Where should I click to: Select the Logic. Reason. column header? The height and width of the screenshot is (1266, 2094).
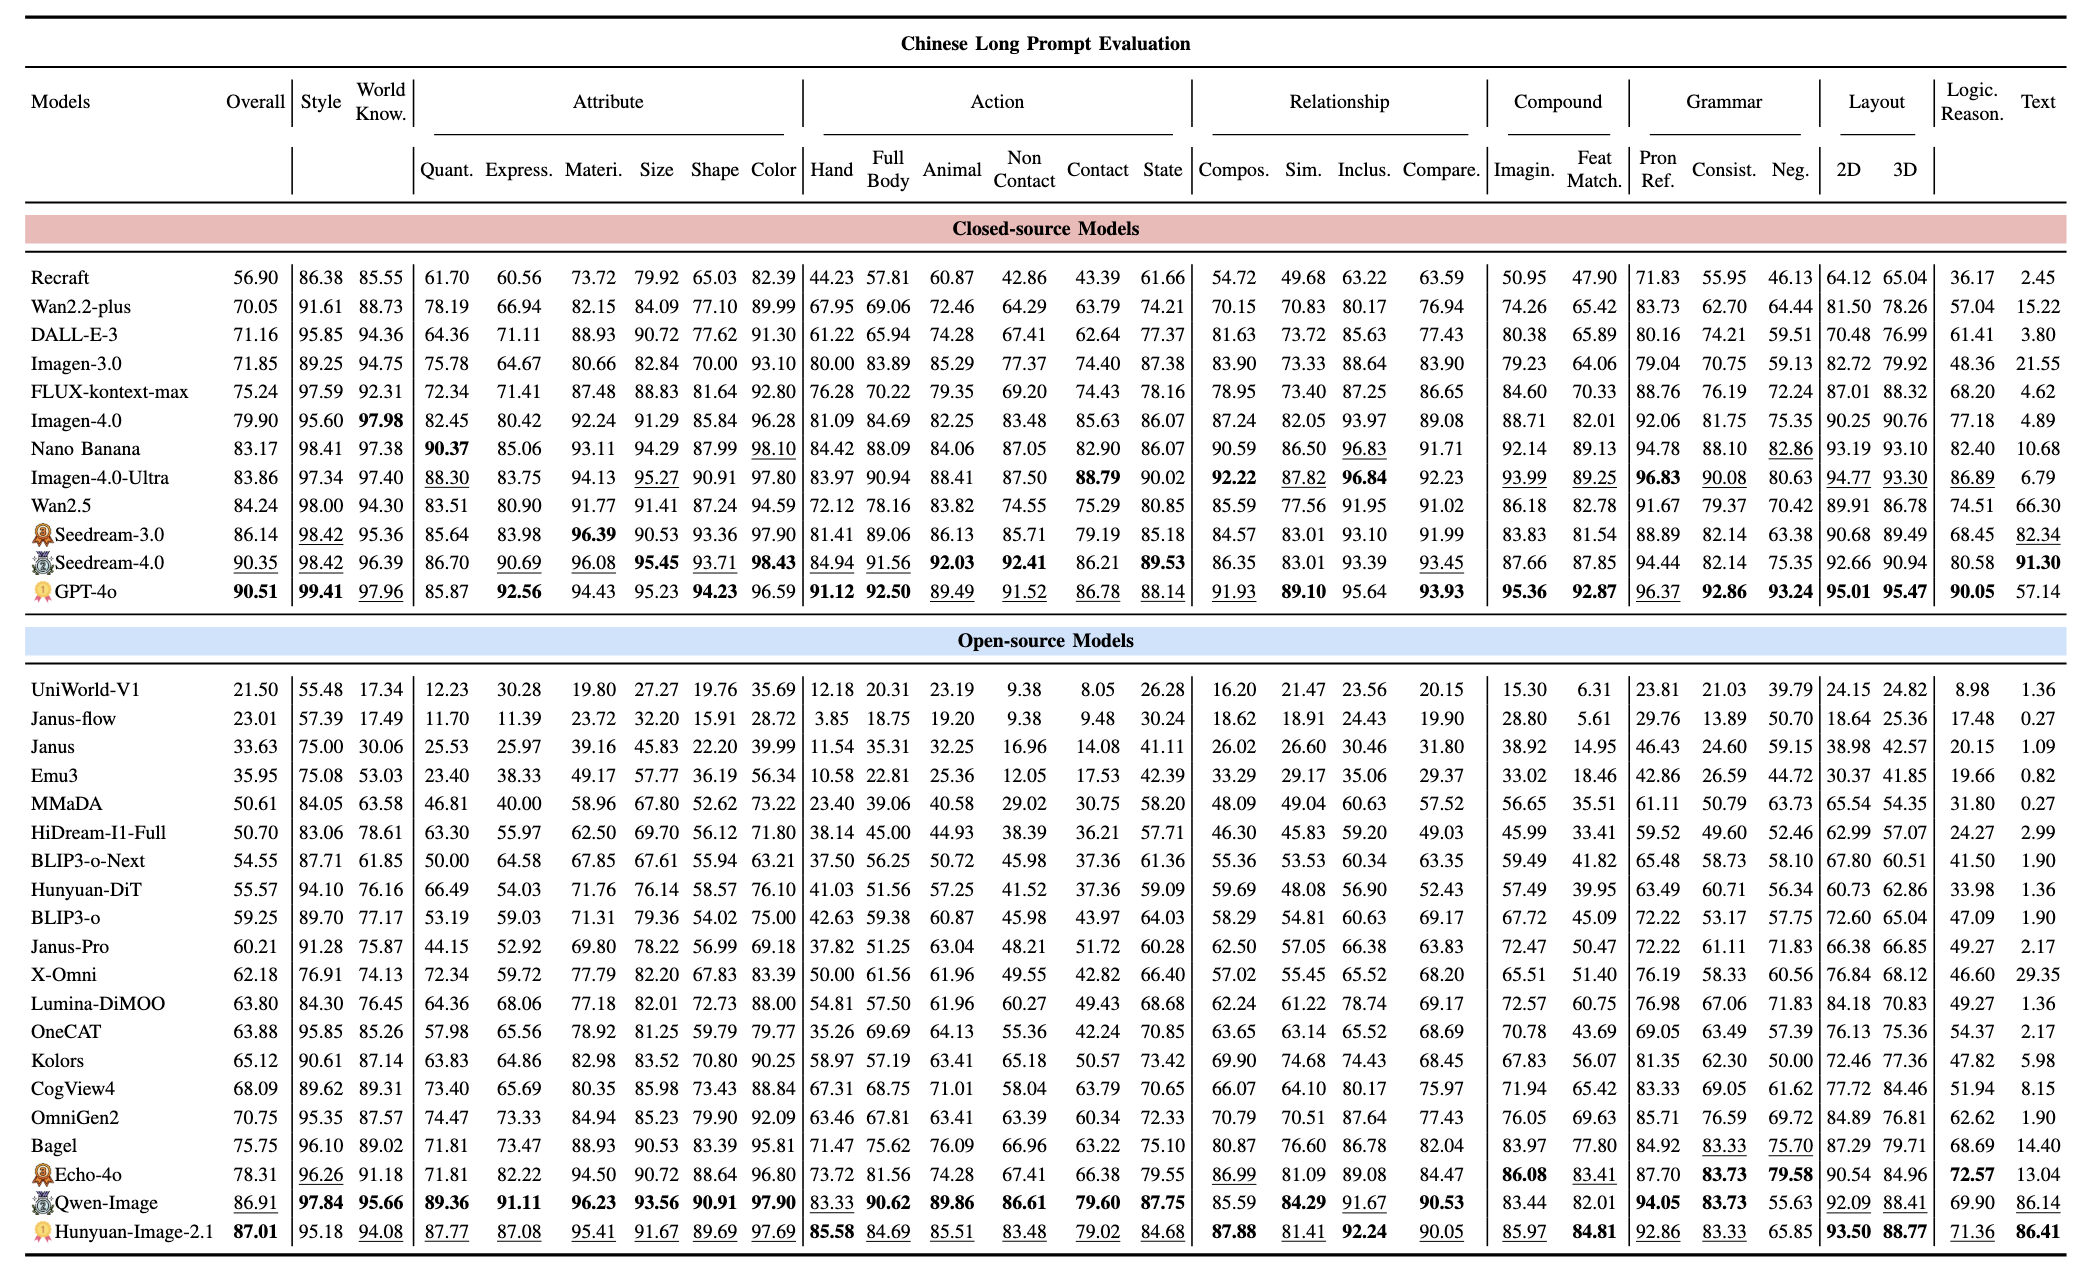pos(1971,102)
